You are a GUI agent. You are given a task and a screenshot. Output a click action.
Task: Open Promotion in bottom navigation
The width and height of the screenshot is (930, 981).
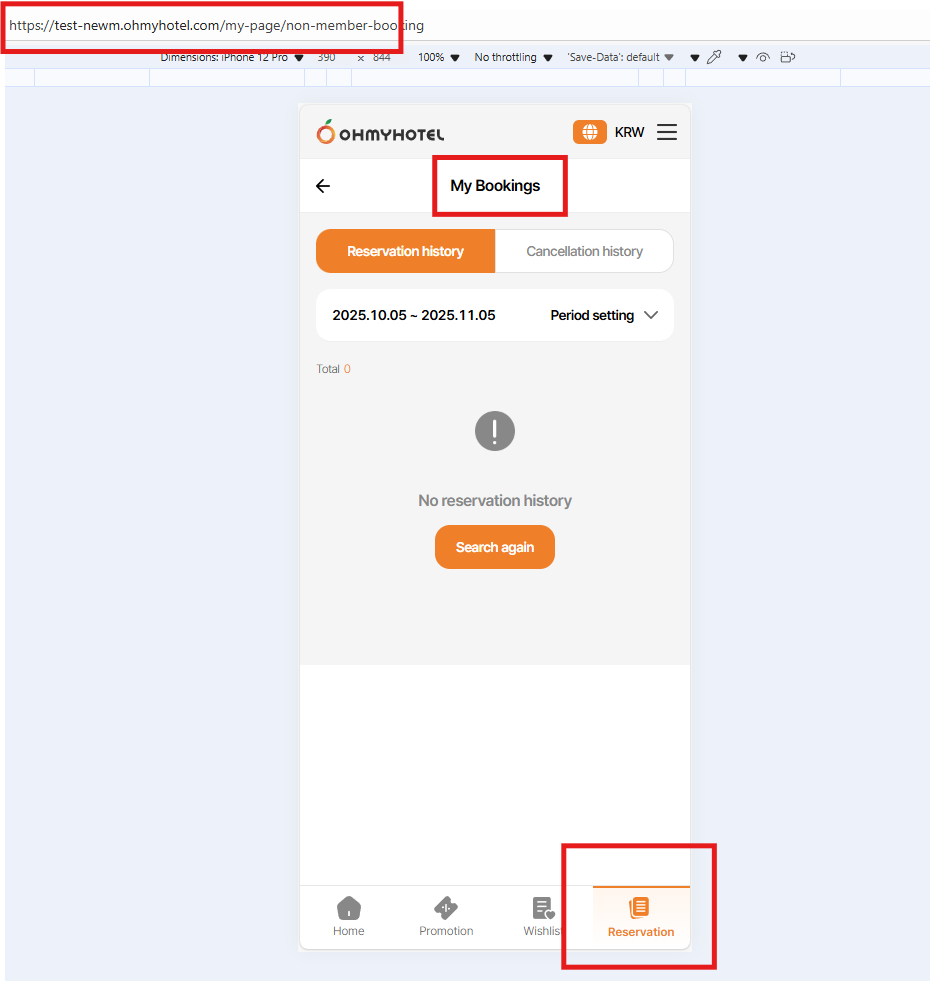coord(446,917)
